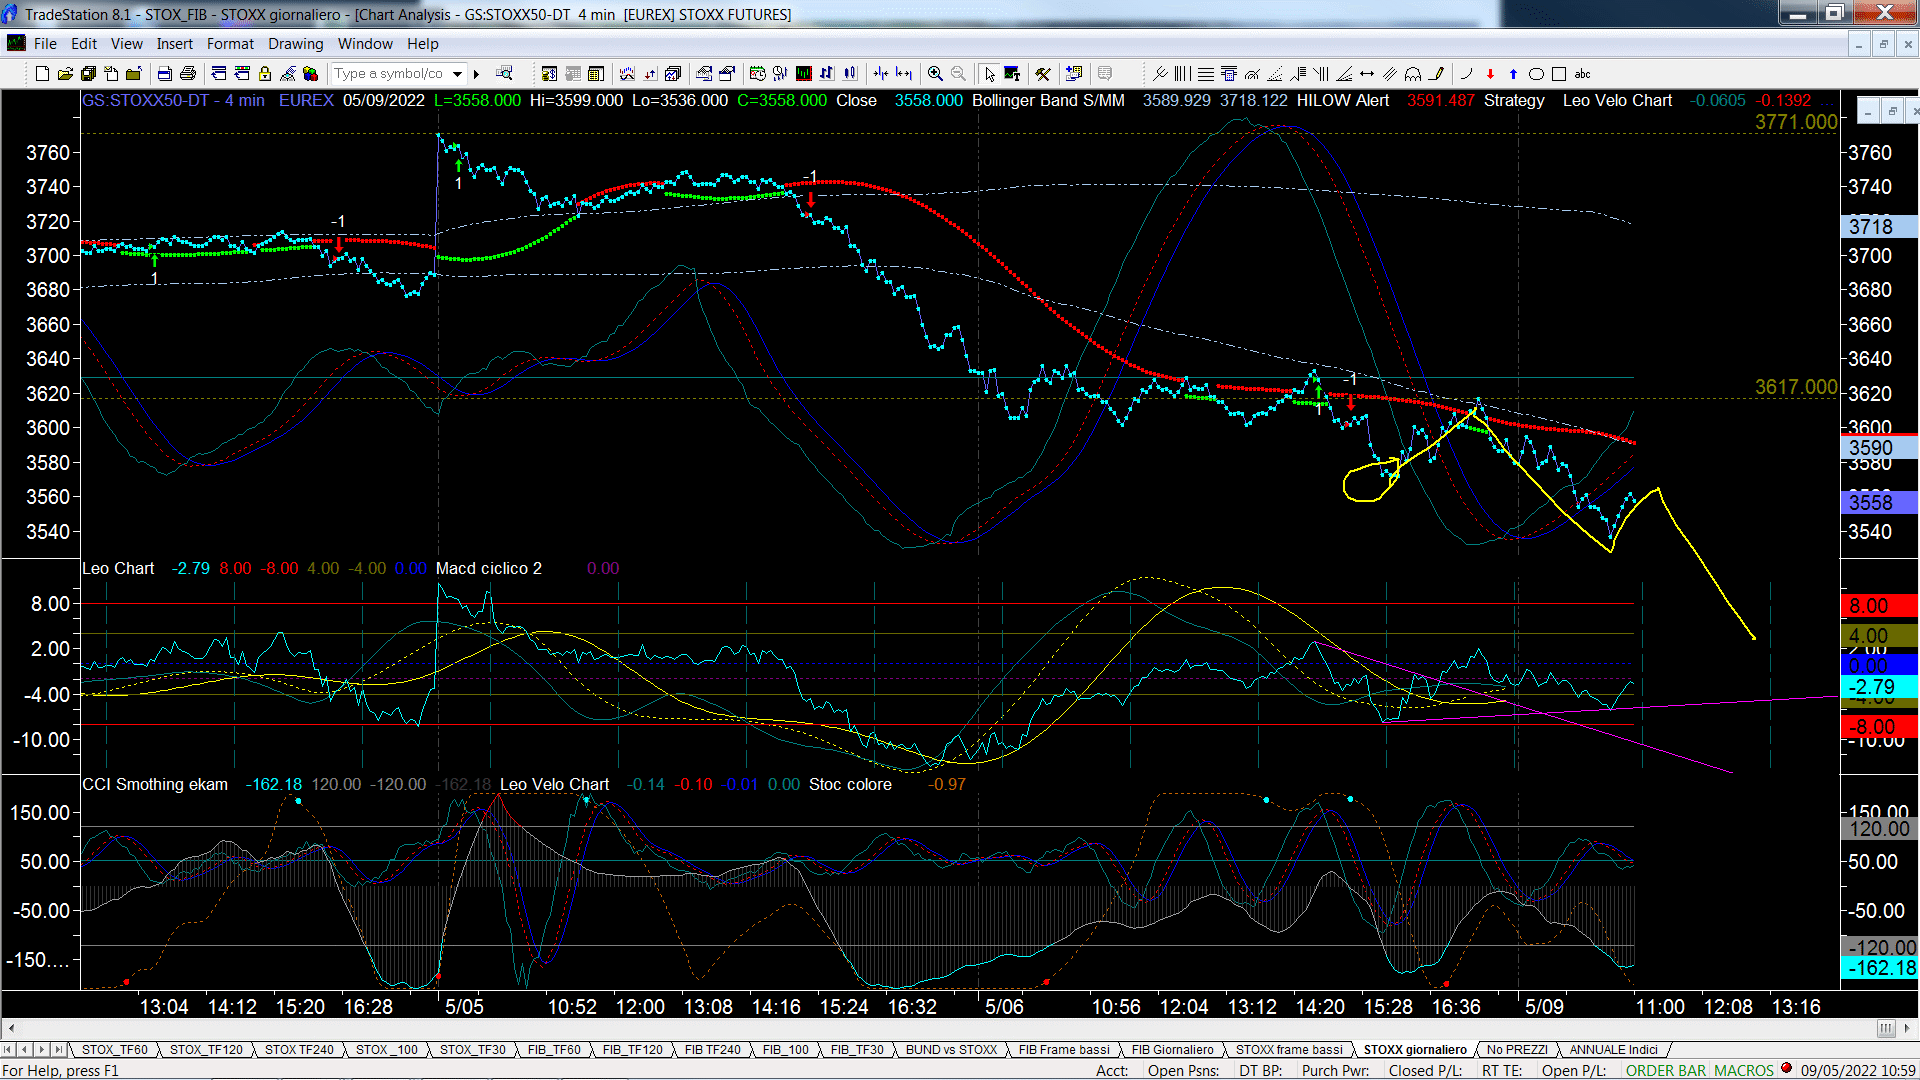Screen dimensions: 1920x1080
Task: Click the tab scroll-to-first arrow
Action: (8, 1050)
